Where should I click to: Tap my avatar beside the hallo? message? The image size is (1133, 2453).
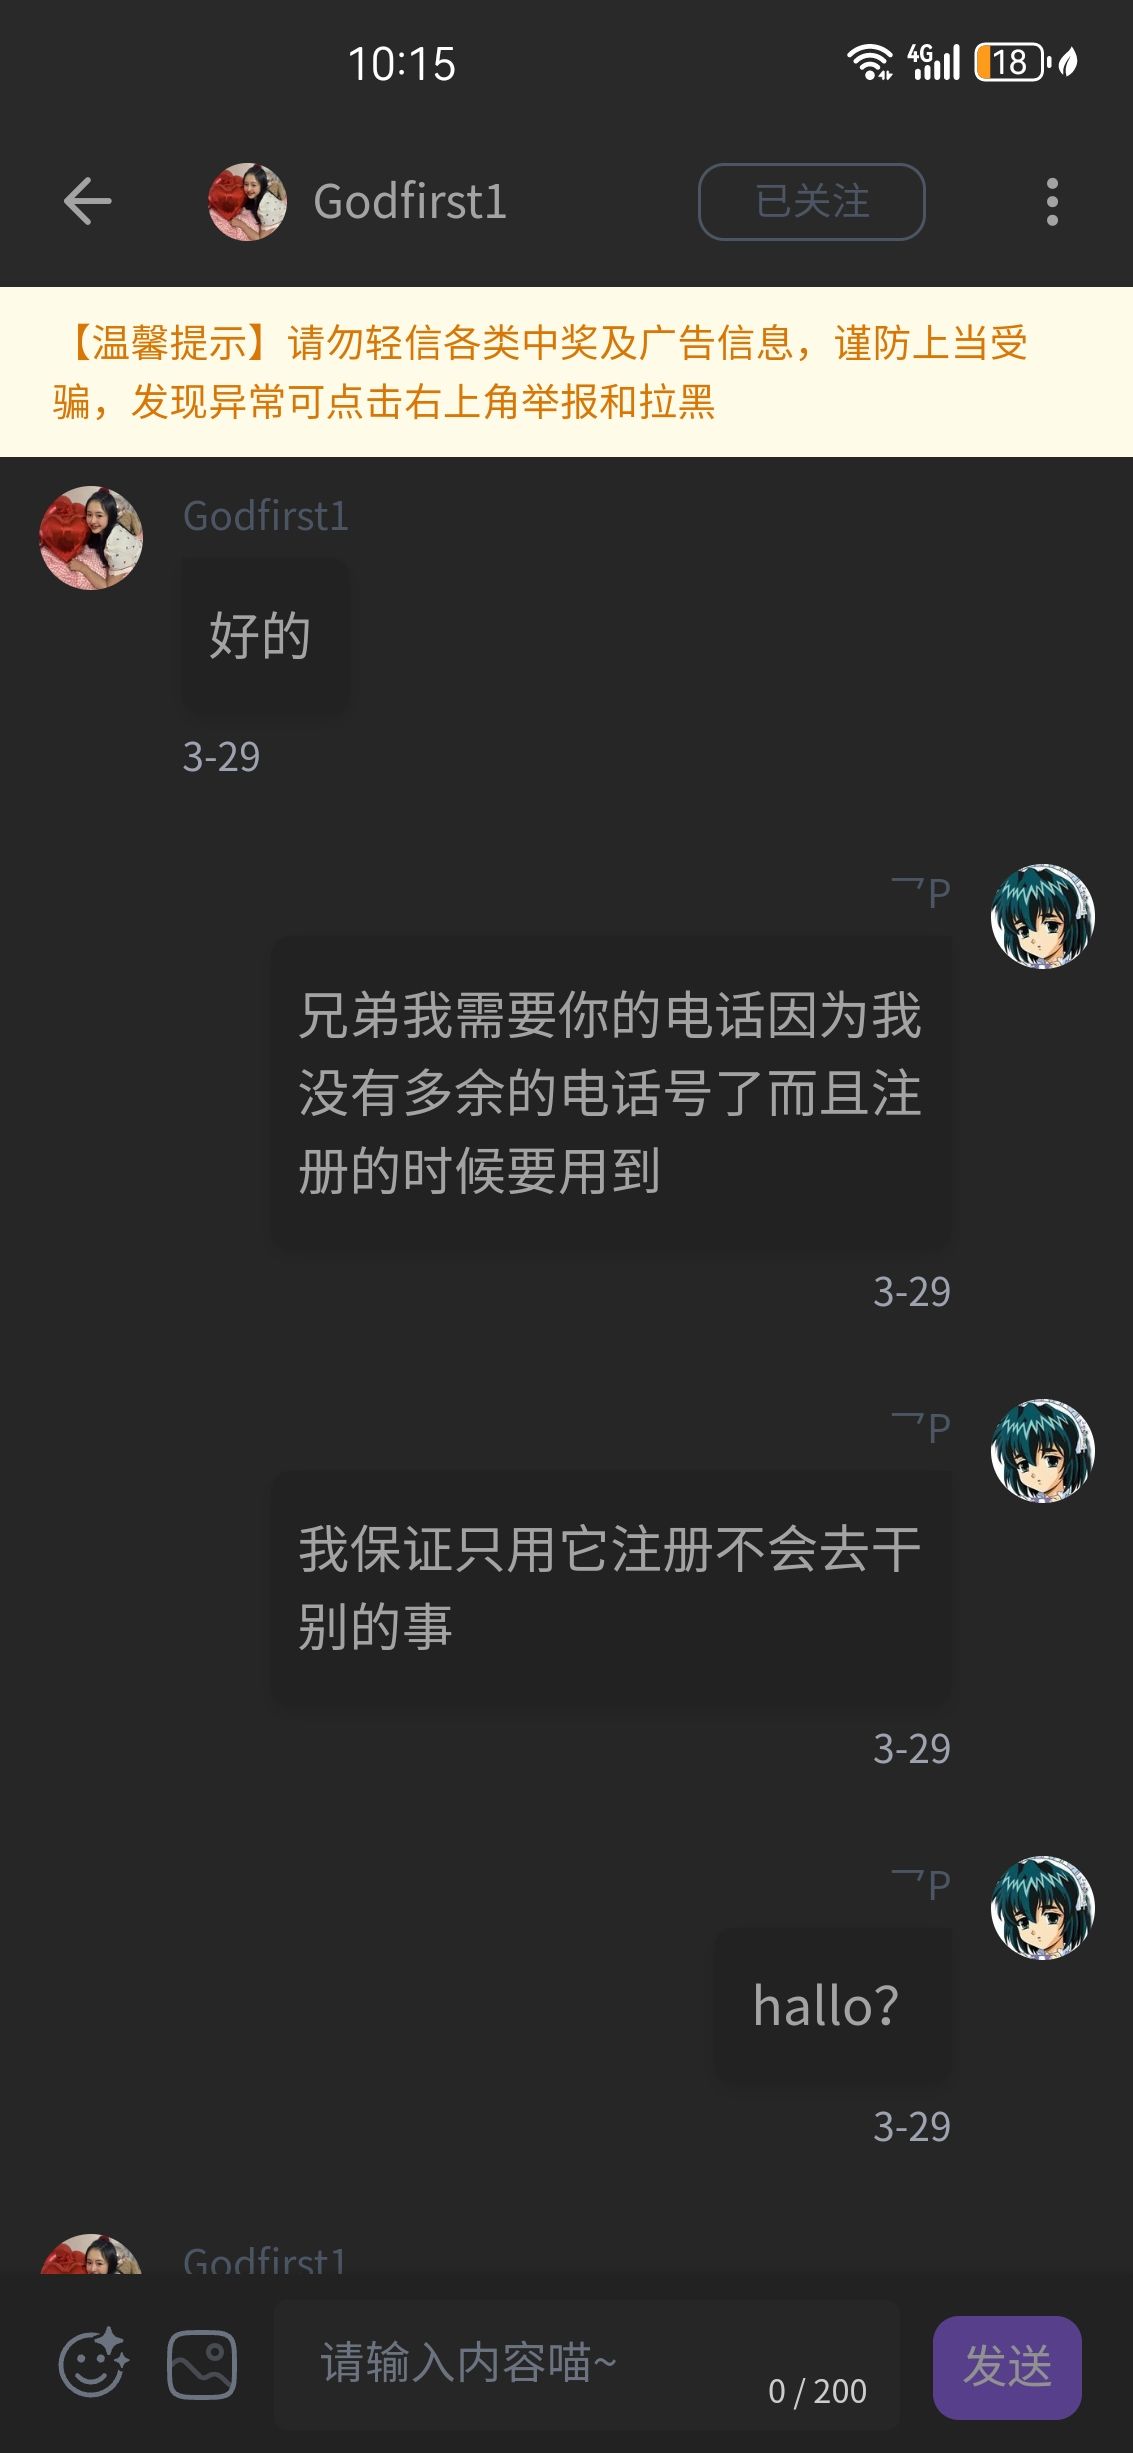click(1042, 1908)
